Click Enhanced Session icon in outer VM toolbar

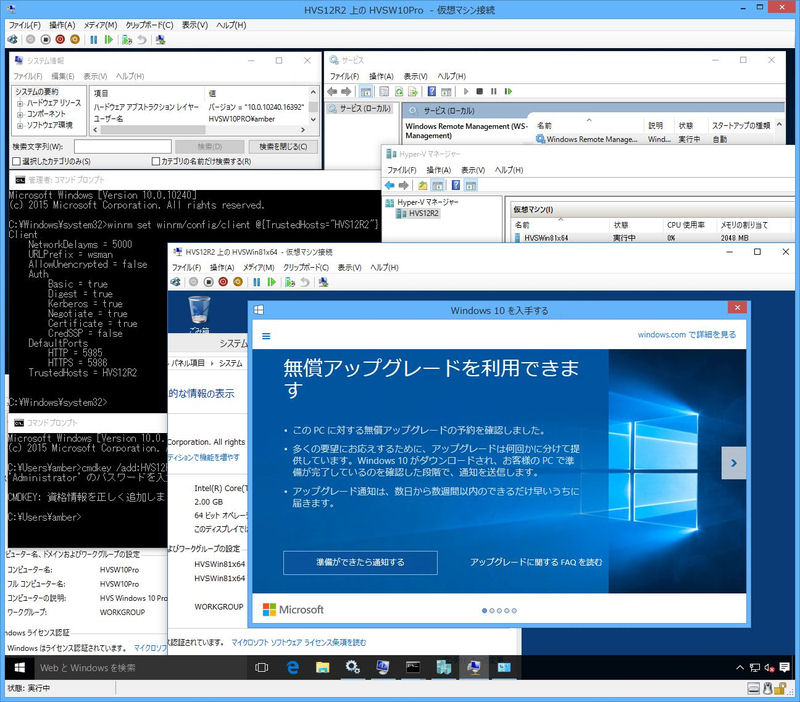tap(160, 40)
